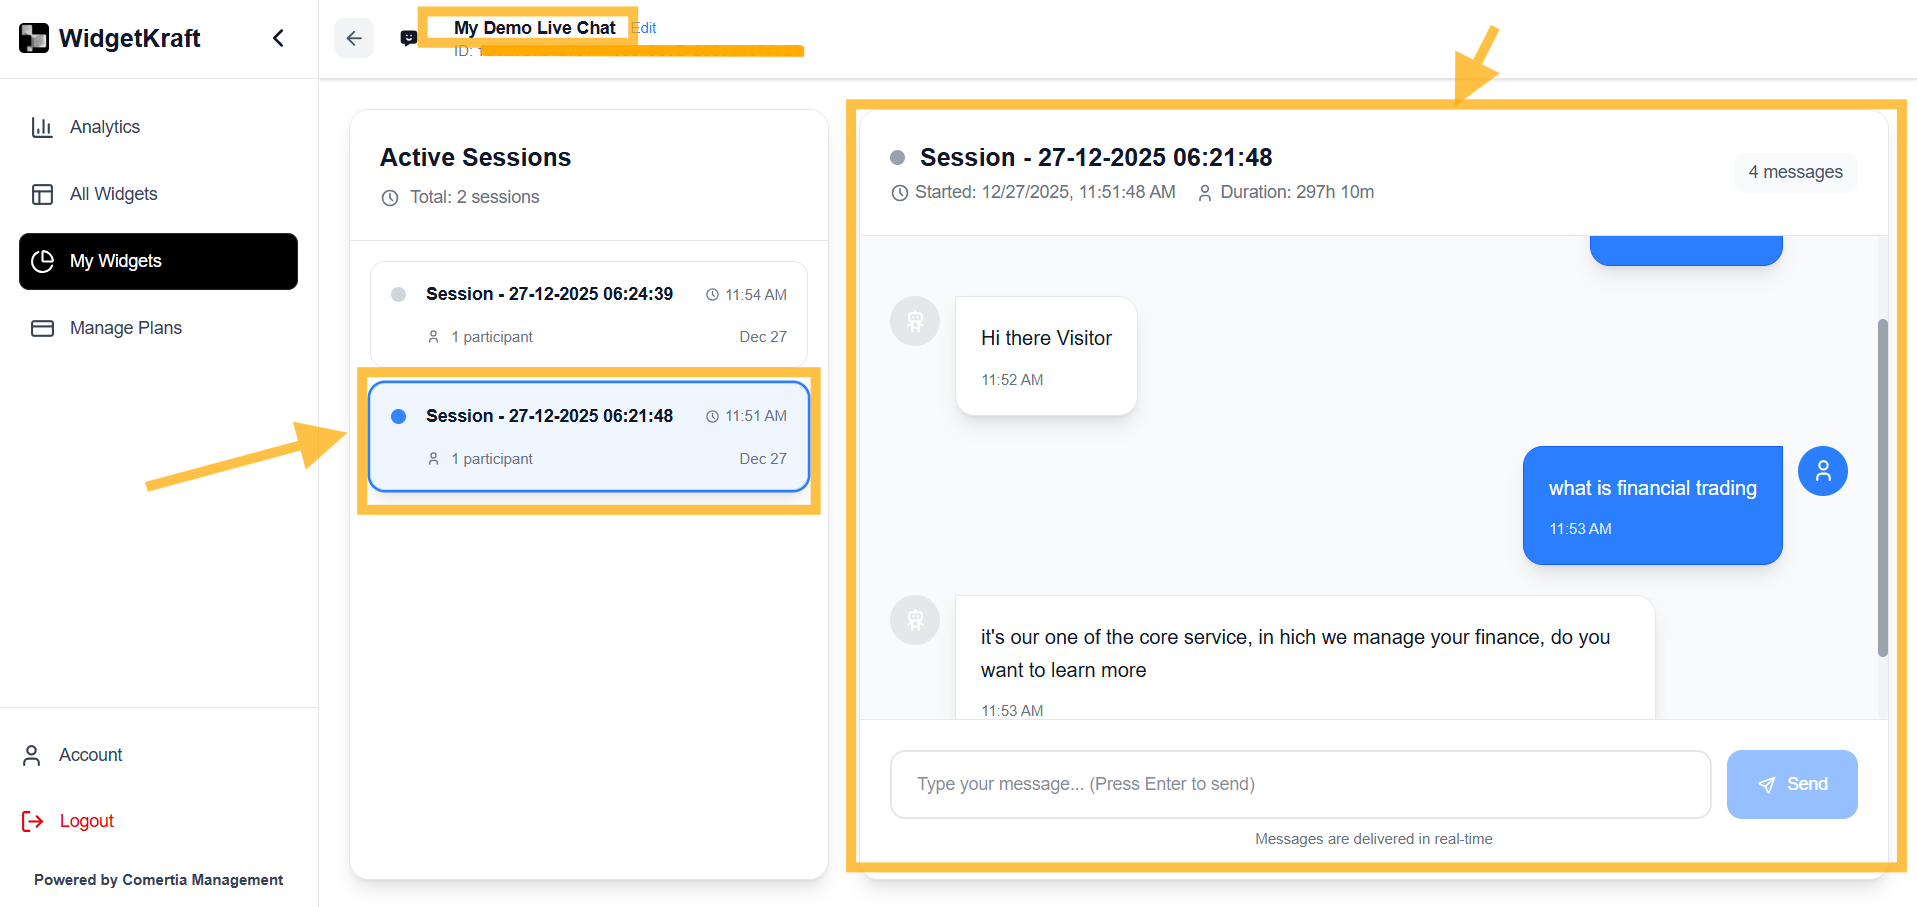Viewport: 1917px width, 907px height.
Task: Click the Manage Plans card icon
Action: [42, 328]
